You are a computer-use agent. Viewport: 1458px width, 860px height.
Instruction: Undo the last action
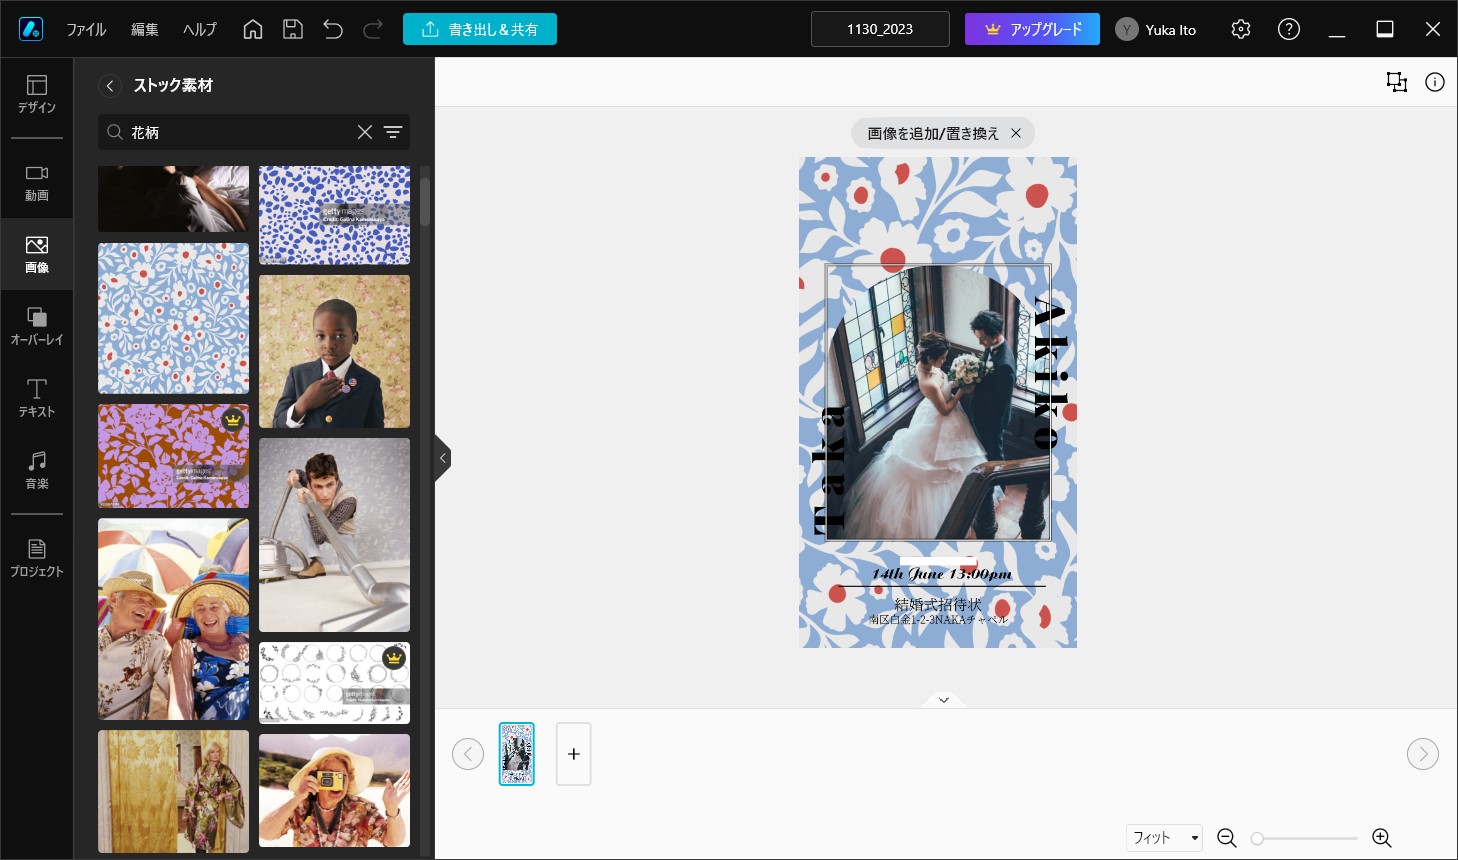pyautogui.click(x=333, y=29)
